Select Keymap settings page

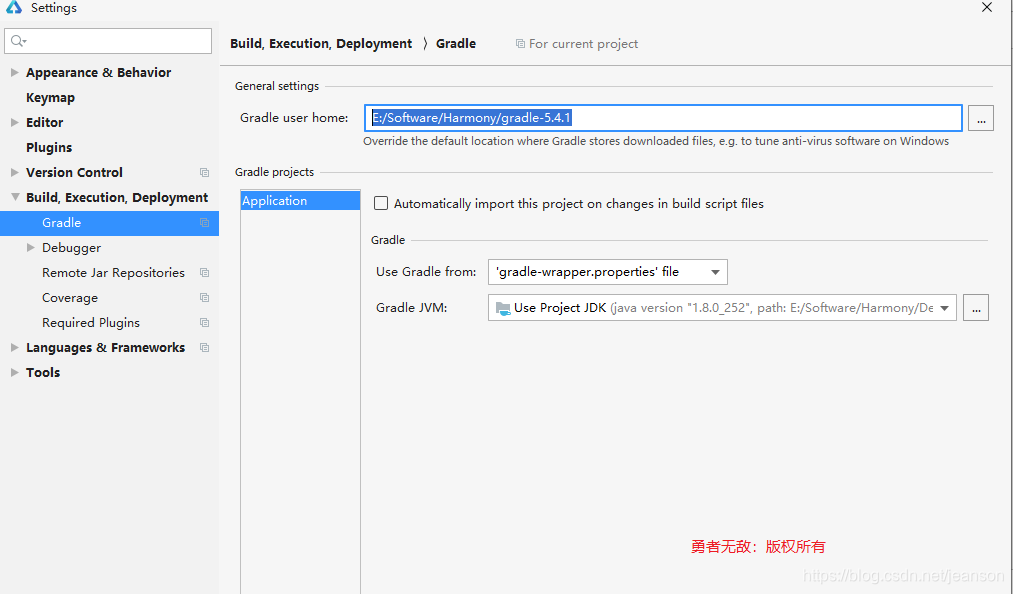coord(50,98)
